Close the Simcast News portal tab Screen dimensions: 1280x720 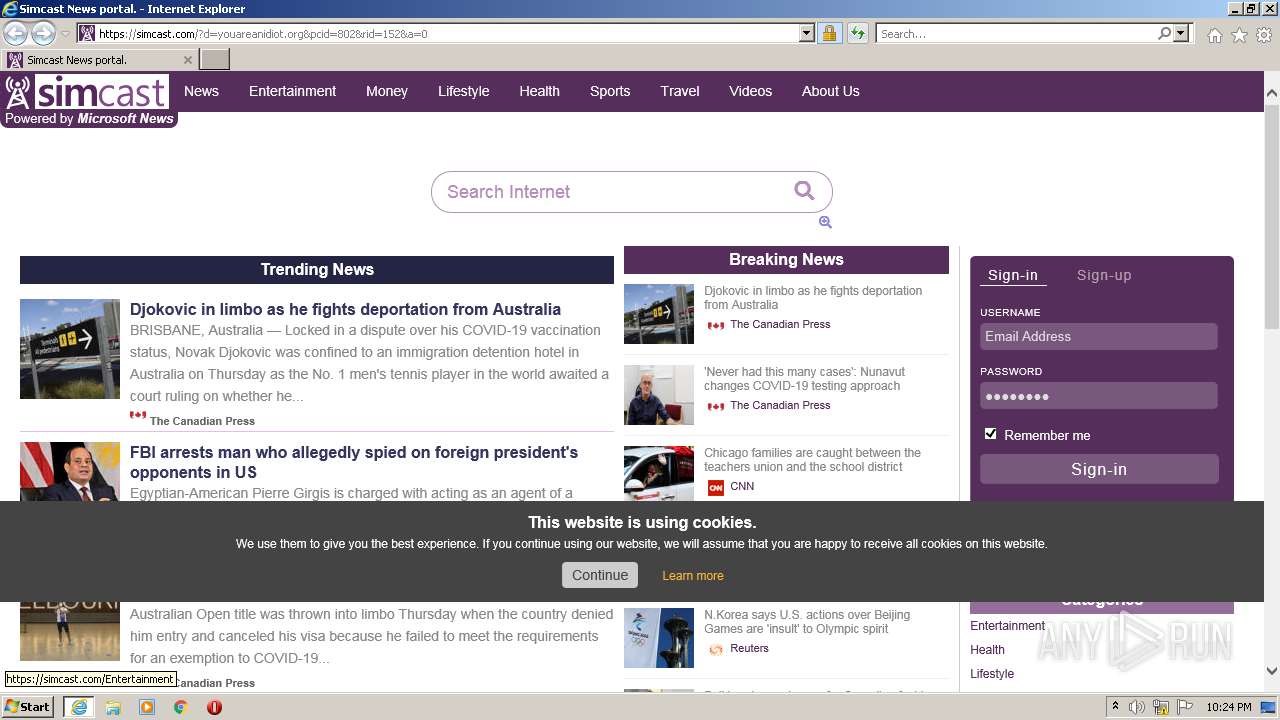(x=188, y=60)
